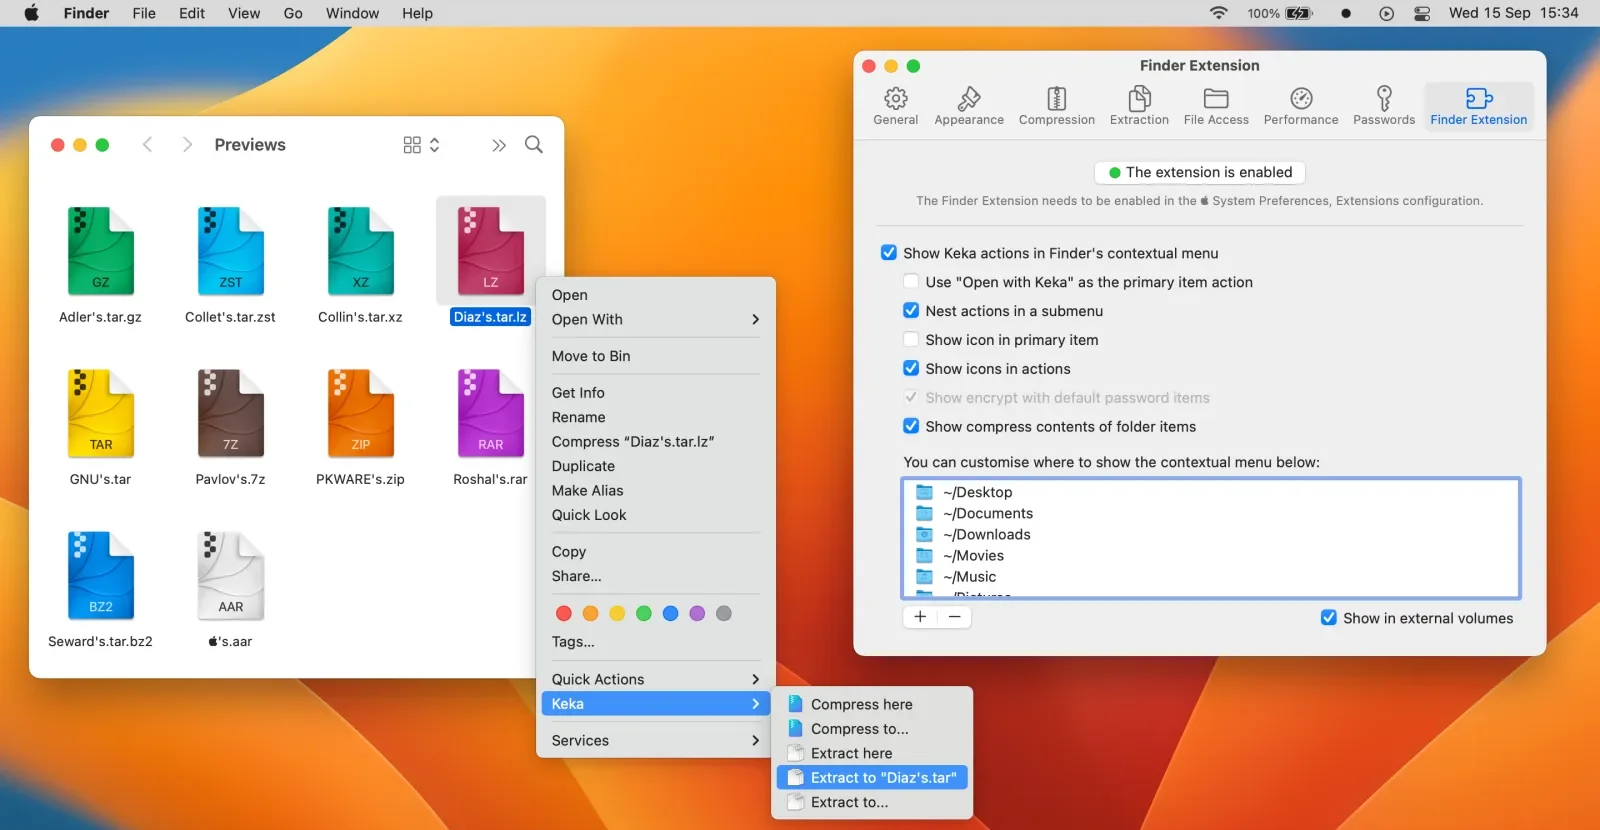Image resolution: width=1600 pixels, height=830 pixels.
Task: Open the Passwords preferences tab
Action: [x=1384, y=105]
